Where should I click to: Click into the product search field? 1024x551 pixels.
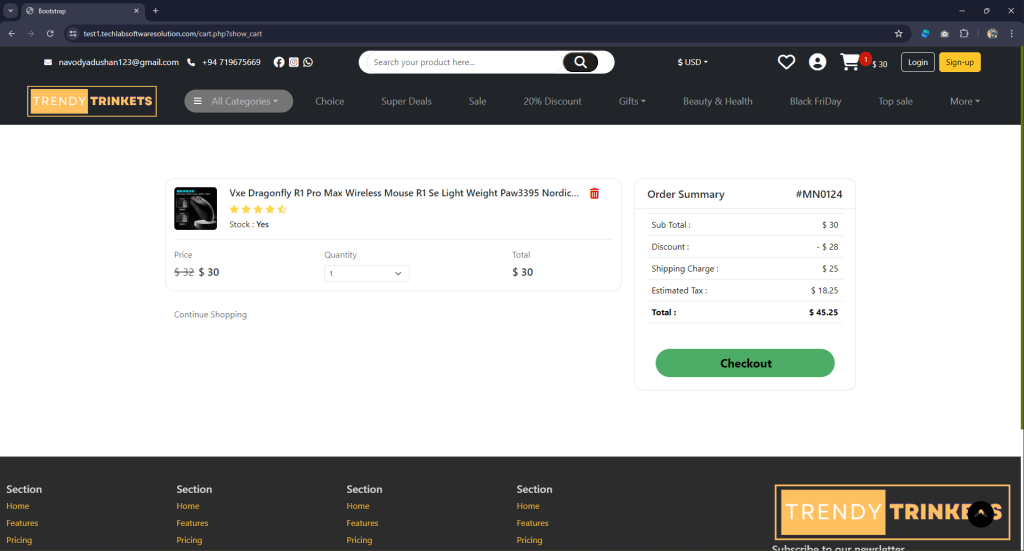pyautogui.click(x=465, y=62)
